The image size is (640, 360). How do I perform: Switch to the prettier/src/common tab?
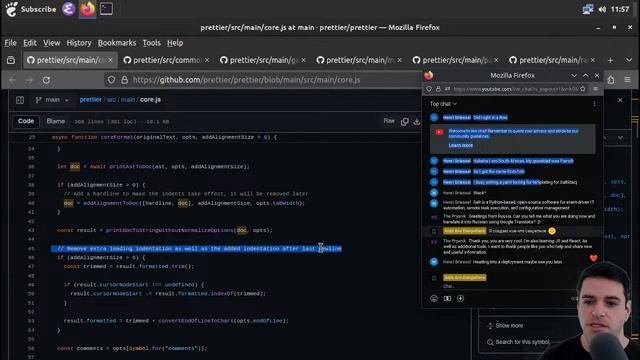tap(167, 60)
